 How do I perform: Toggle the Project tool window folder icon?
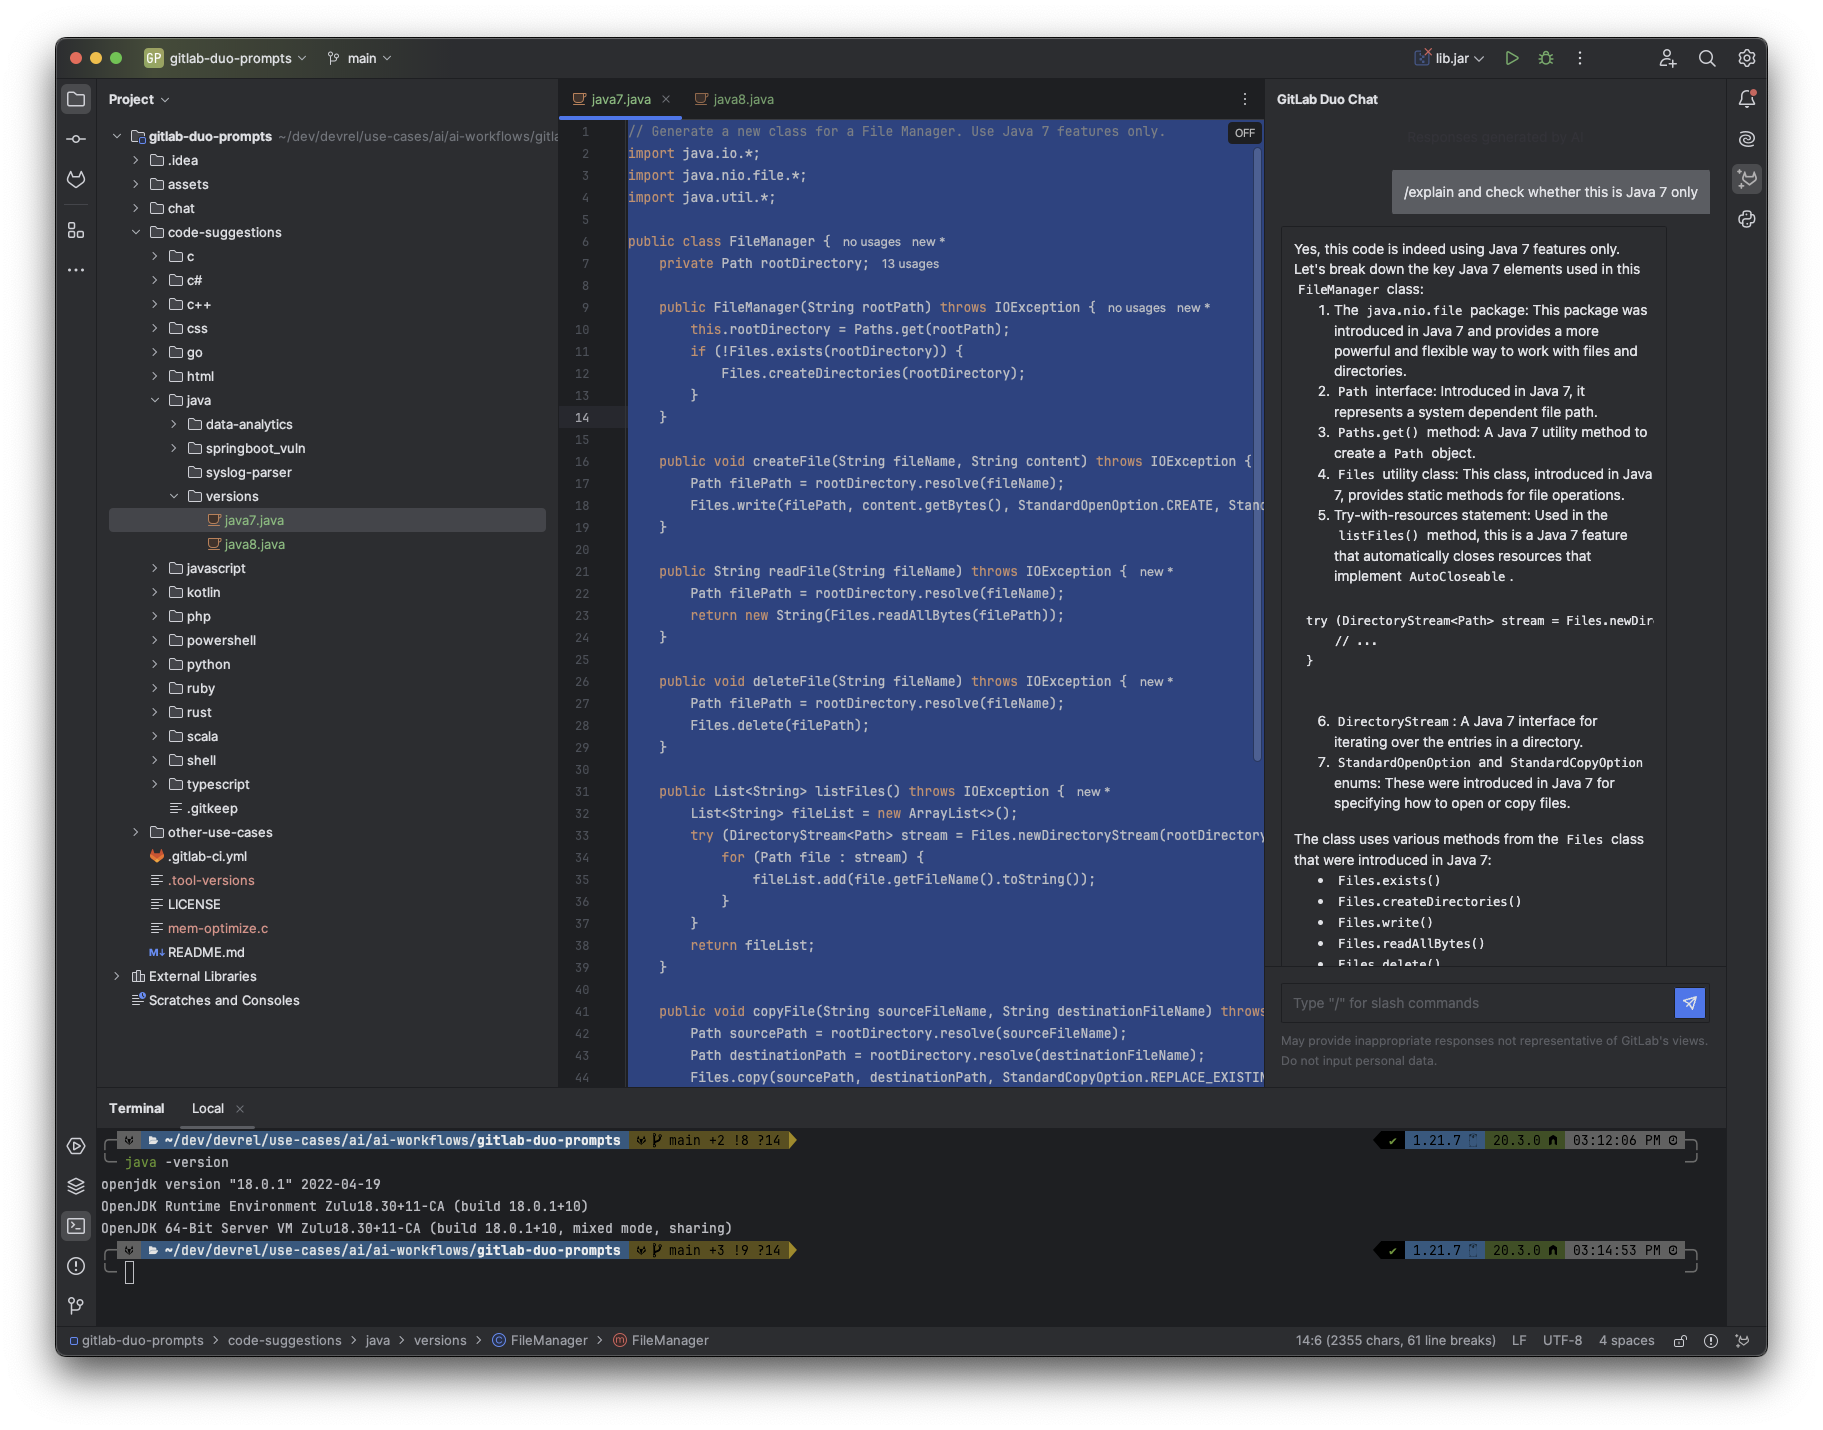tap(76, 99)
